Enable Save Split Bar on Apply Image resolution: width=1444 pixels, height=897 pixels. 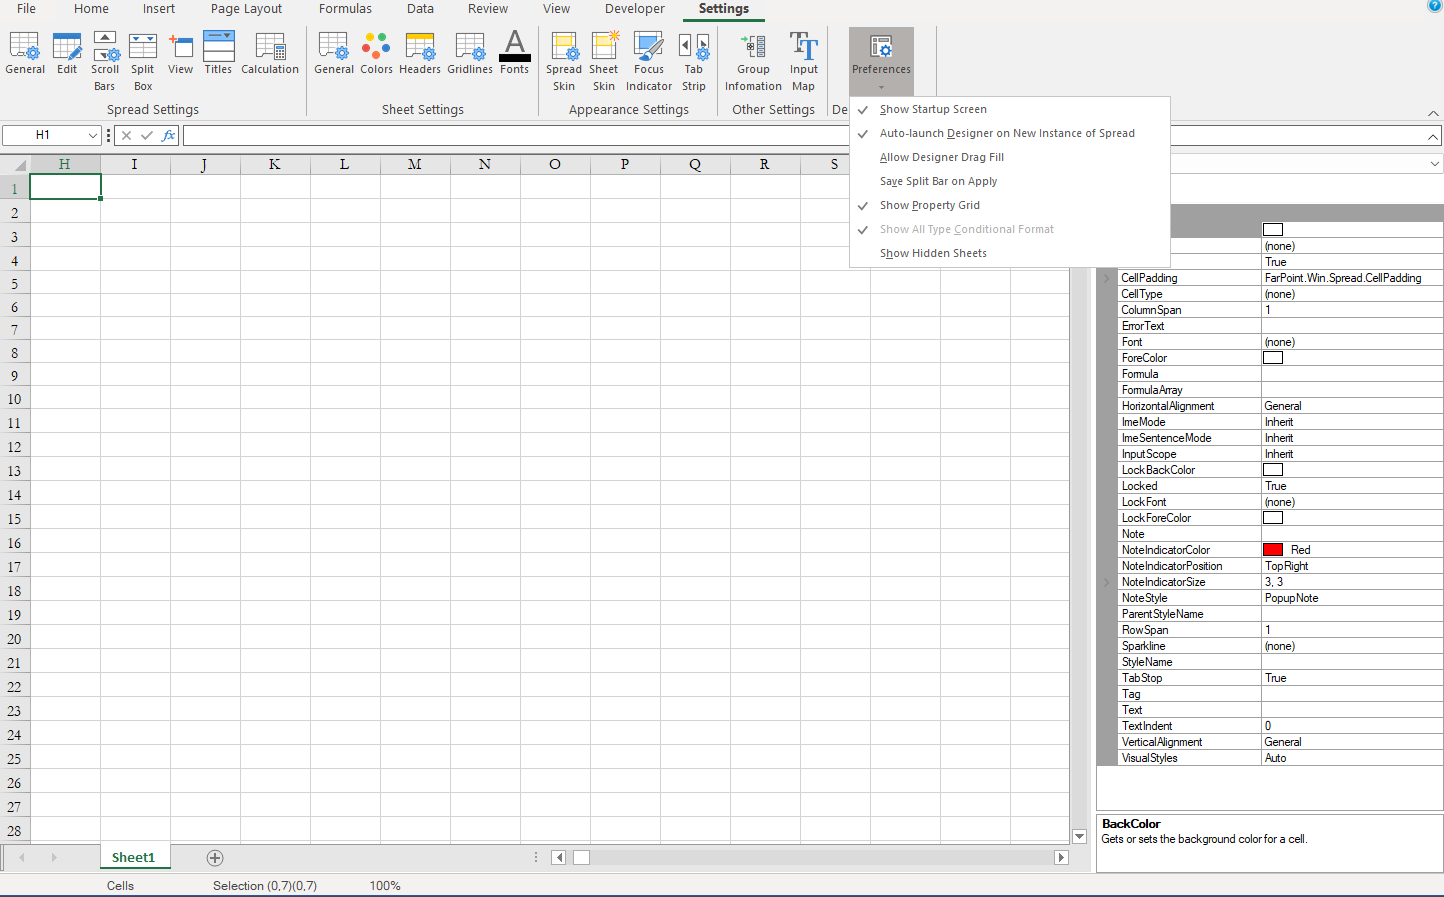click(1010, 181)
